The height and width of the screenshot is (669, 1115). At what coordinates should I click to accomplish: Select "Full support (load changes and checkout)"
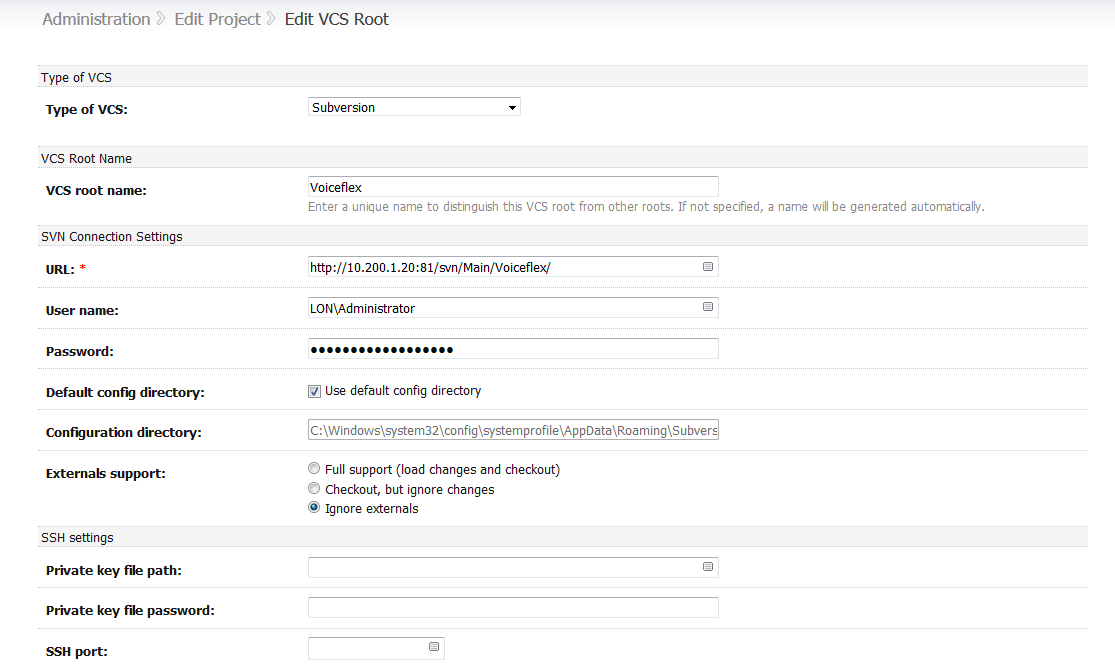(314, 468)
